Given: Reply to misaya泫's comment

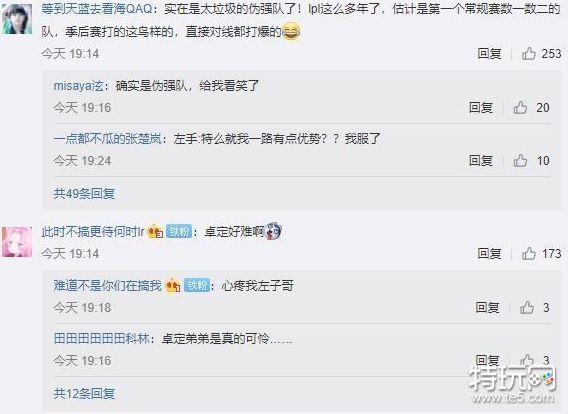Looking at the screenshot, I should click(x=481, y=108).
